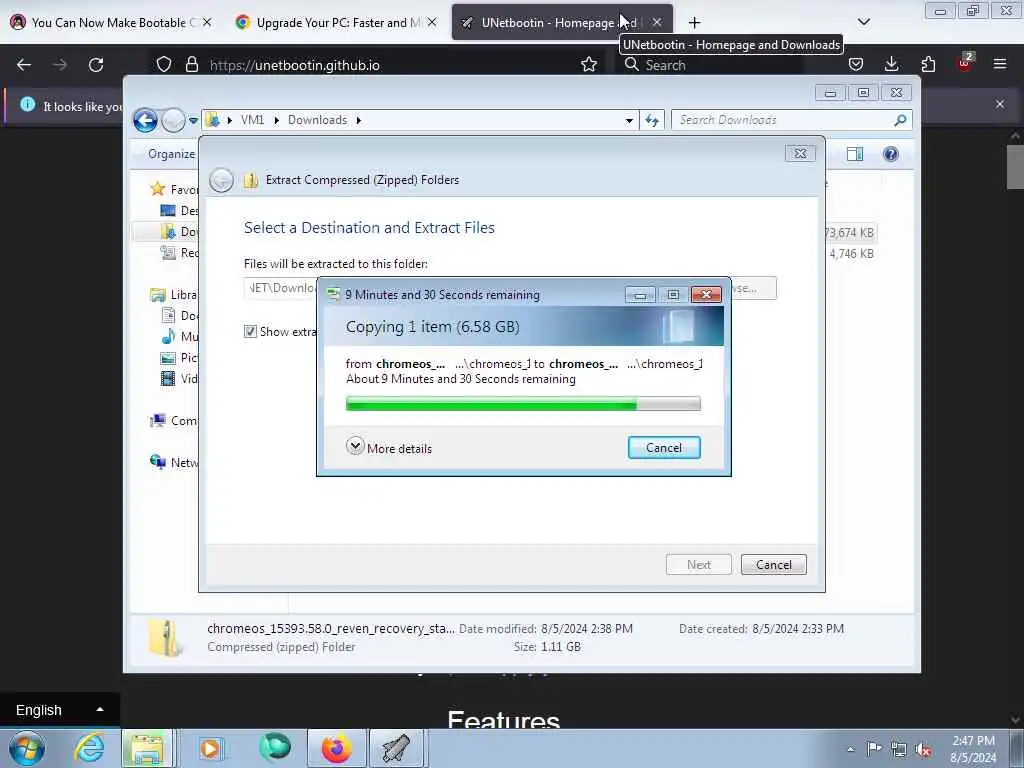The image size is (1024, 768).
Task: Select Libraries in navigation pane
Action: coord(174,295)
